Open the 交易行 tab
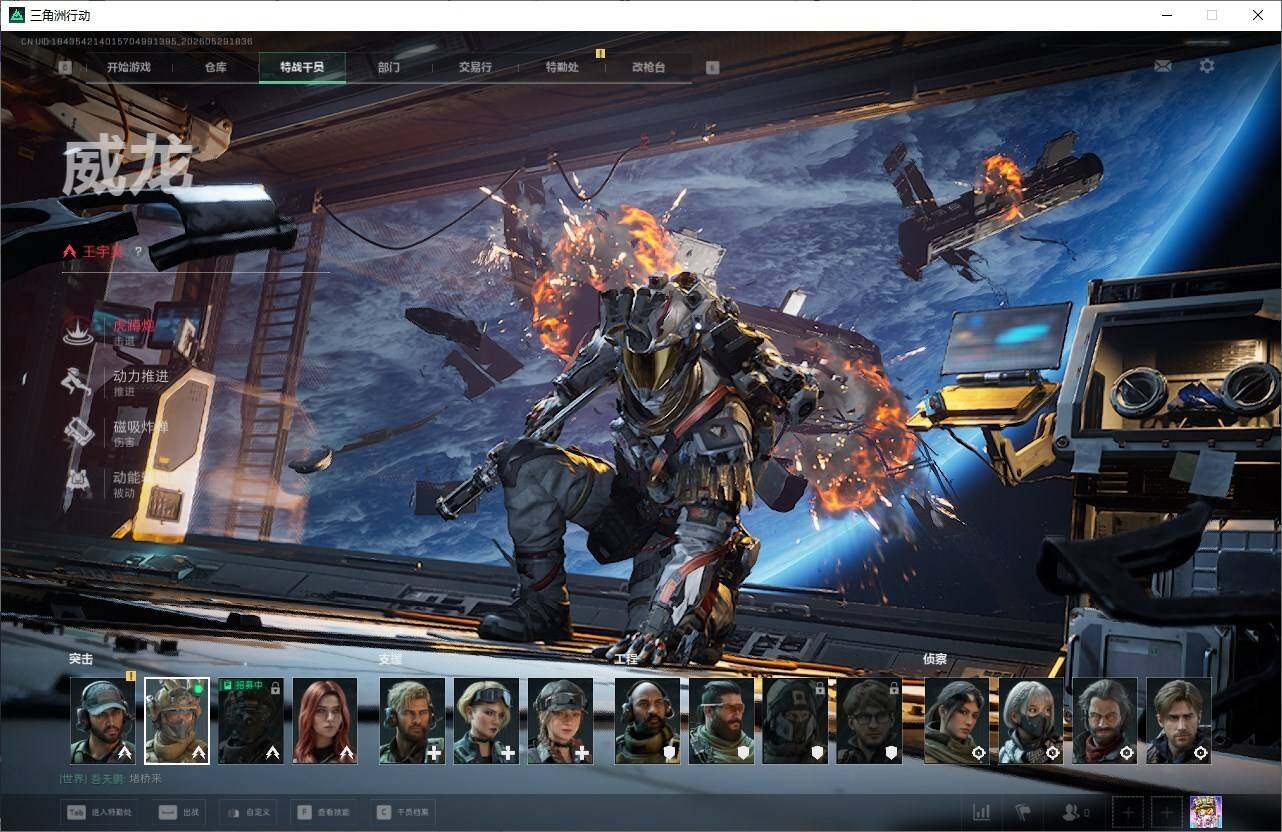 475,68
